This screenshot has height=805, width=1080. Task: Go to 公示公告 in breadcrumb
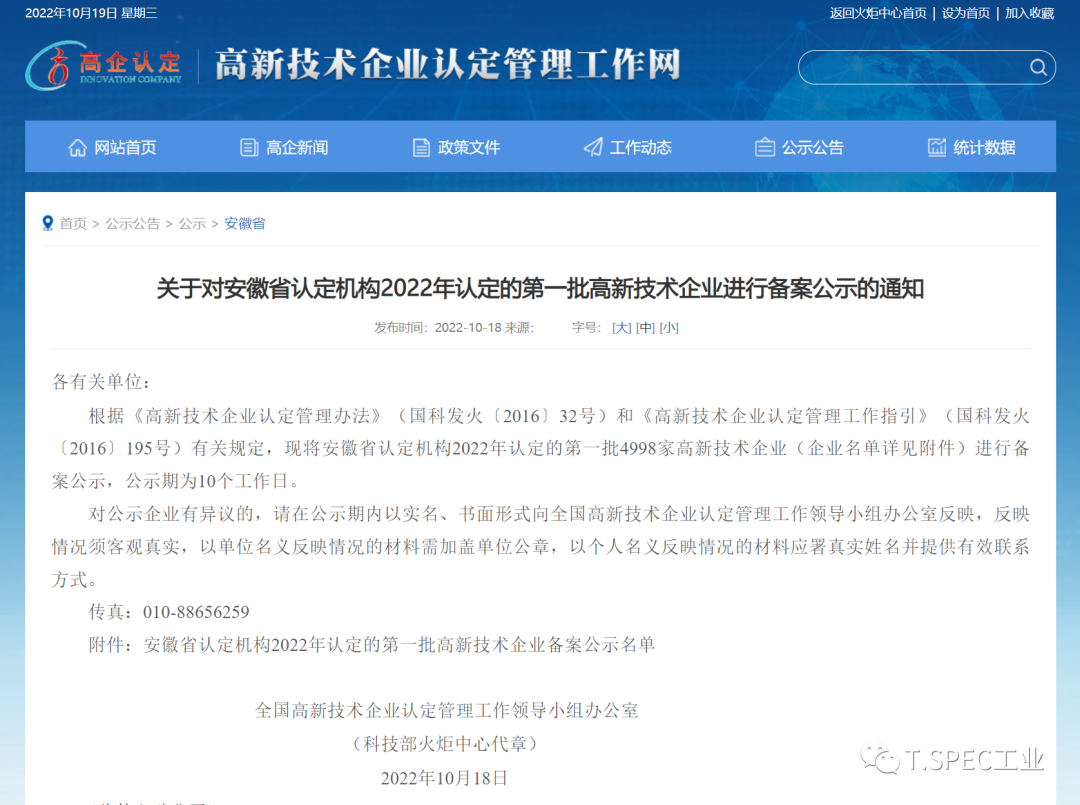[132, 224]
